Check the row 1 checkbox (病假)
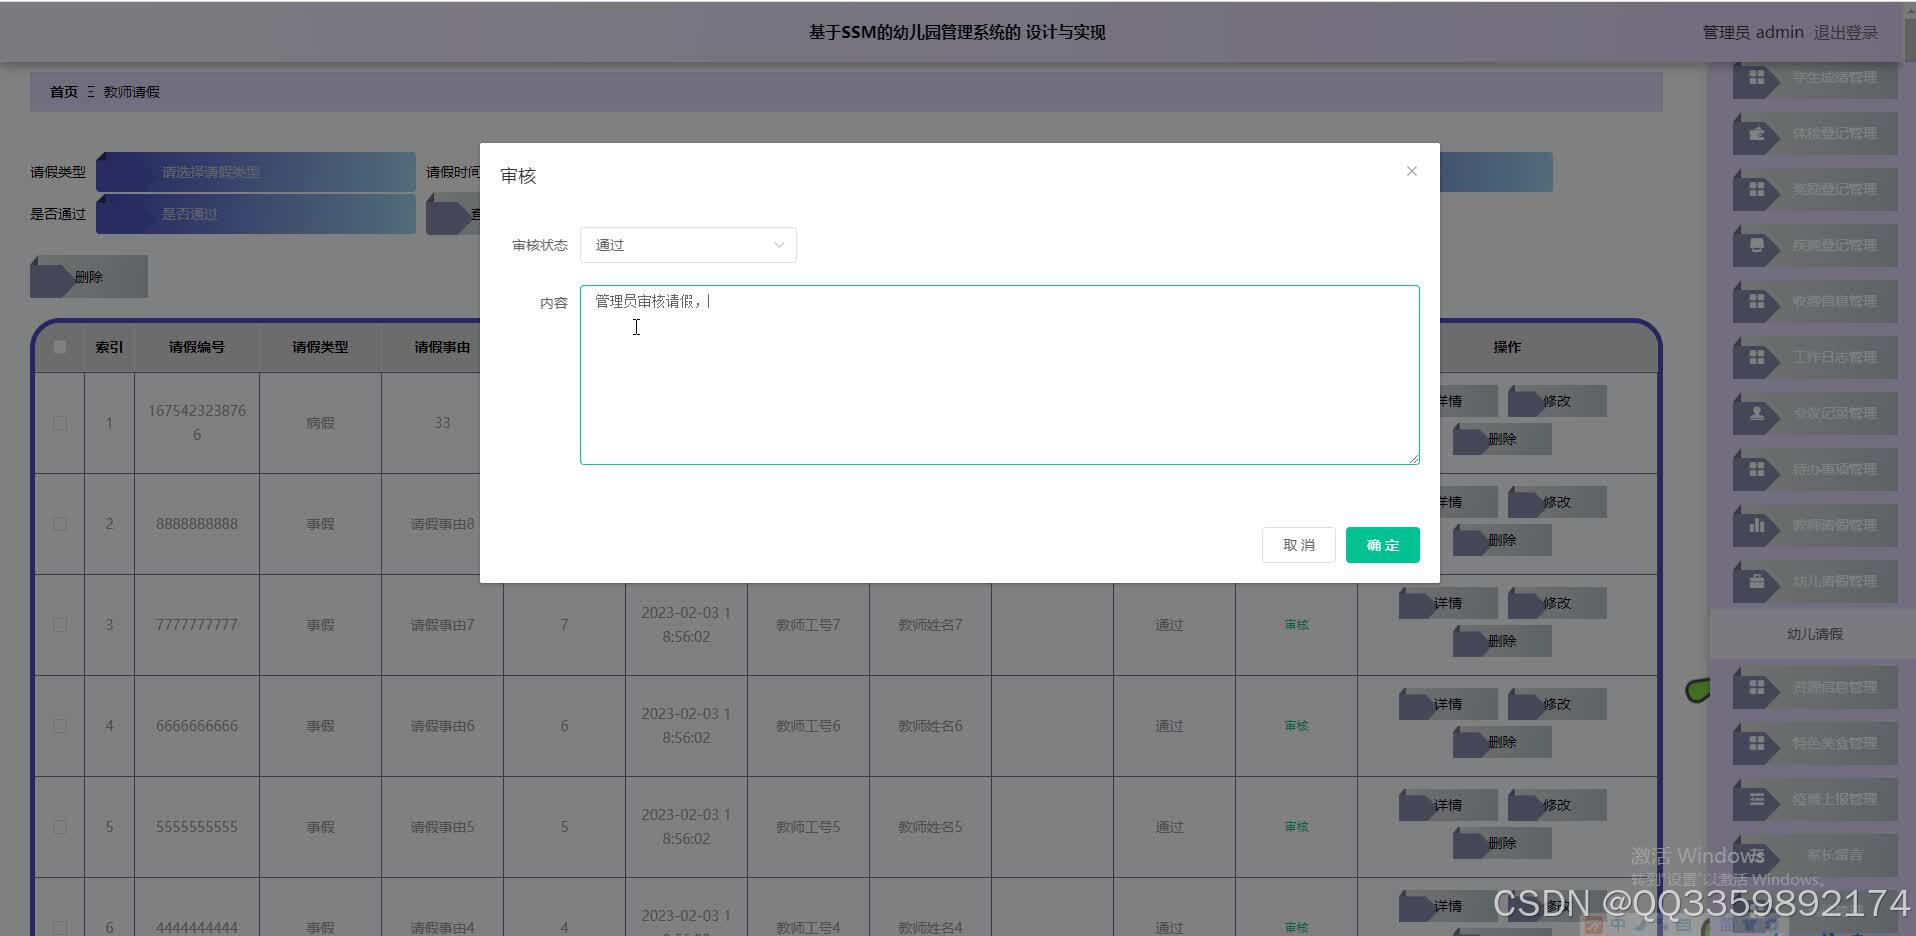This screenshot has height=936, width=1916. click(x=60, y=423)
